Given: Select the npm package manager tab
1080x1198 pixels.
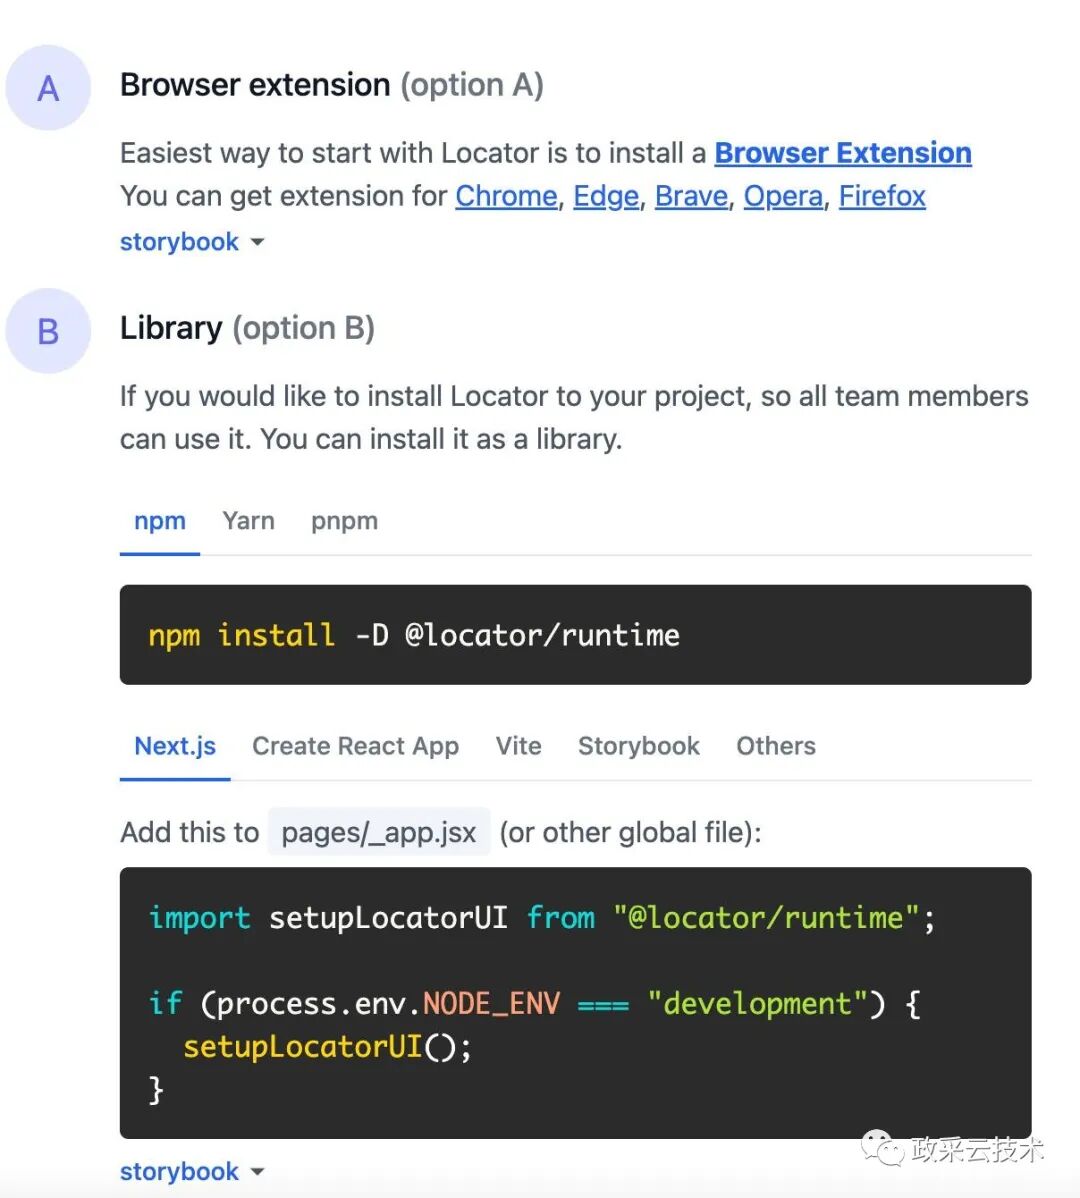Looking at the screenshot, I should pos(160,522).
